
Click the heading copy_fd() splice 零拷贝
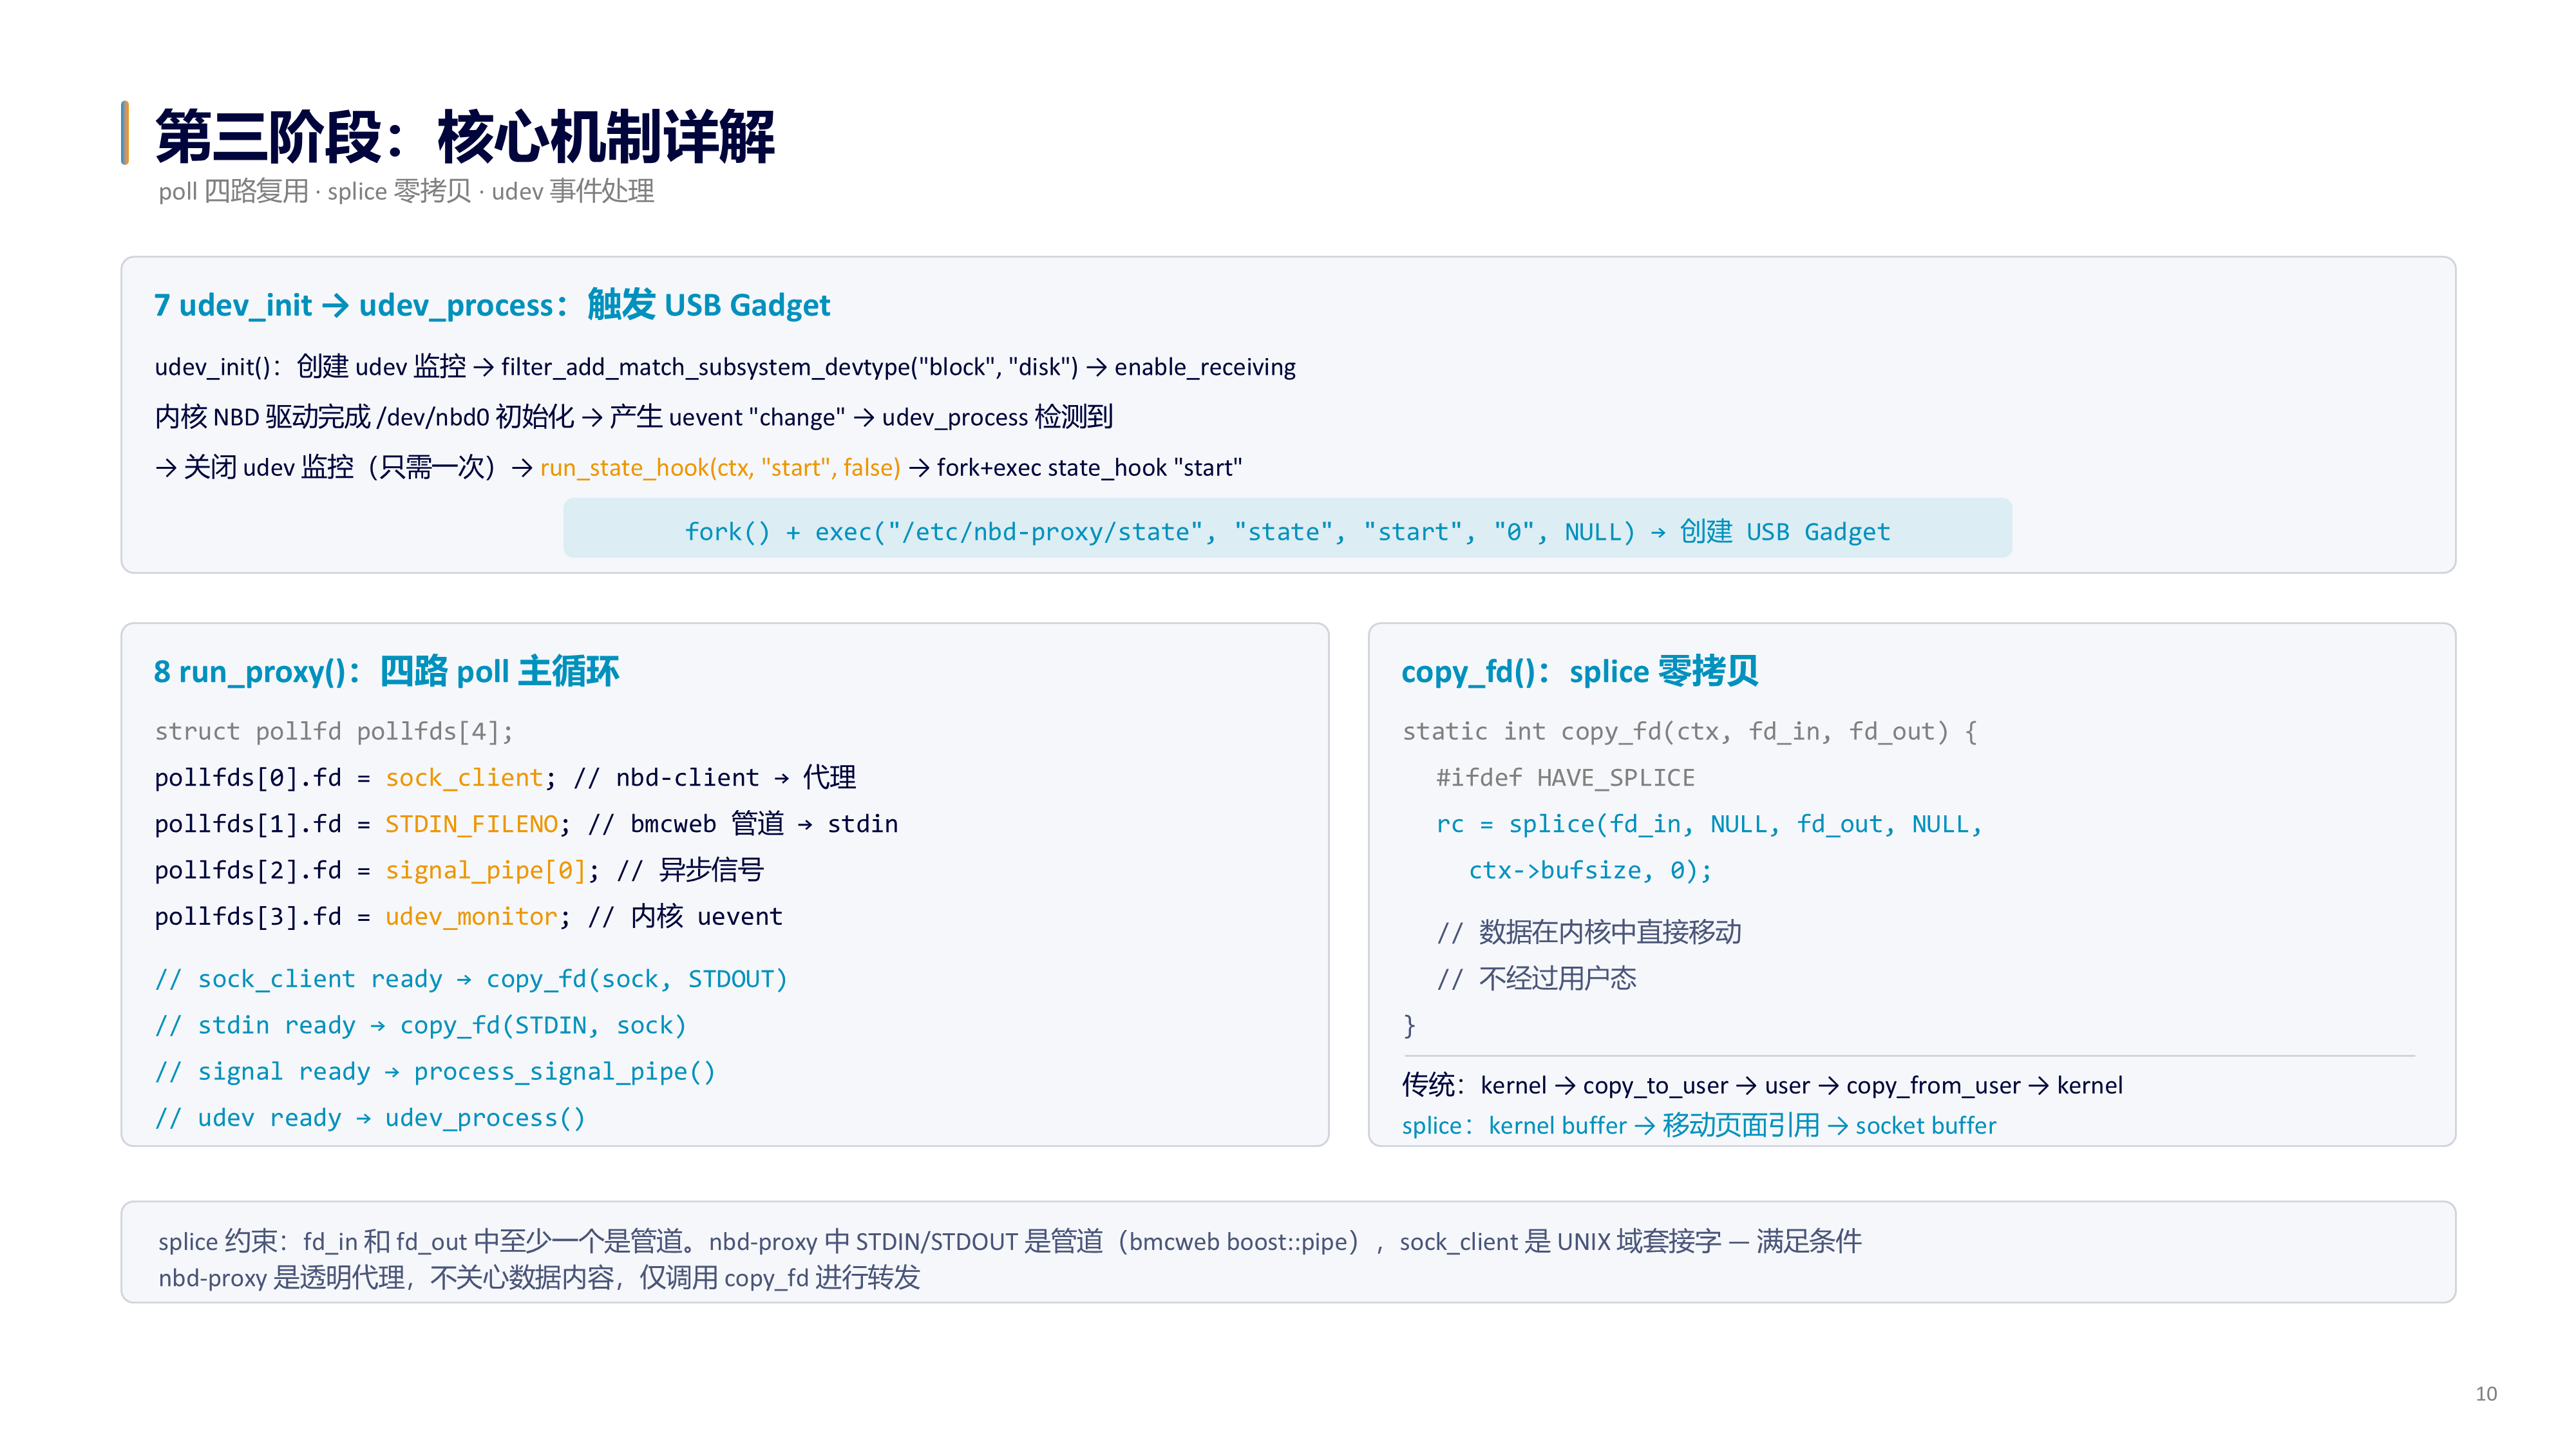pos(1580,671)
